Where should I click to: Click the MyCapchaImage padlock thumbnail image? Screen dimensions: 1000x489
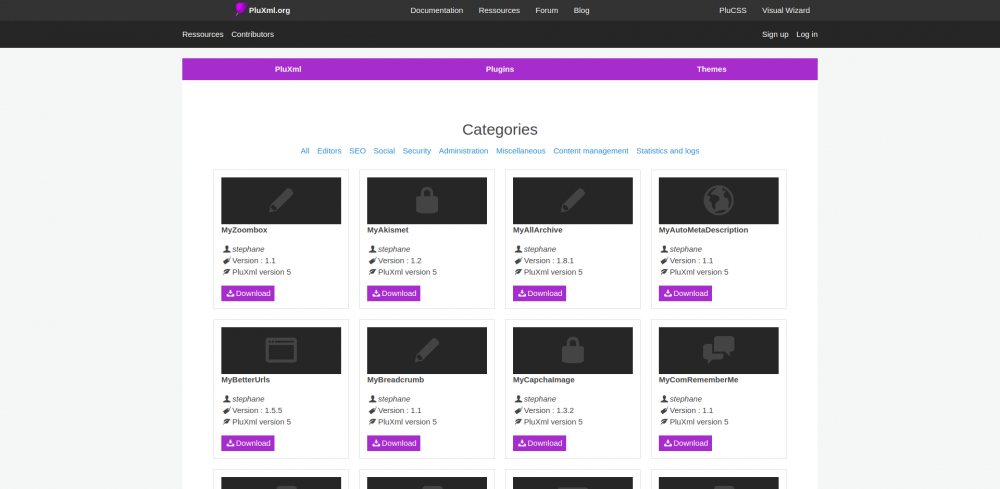coord(573,351)
